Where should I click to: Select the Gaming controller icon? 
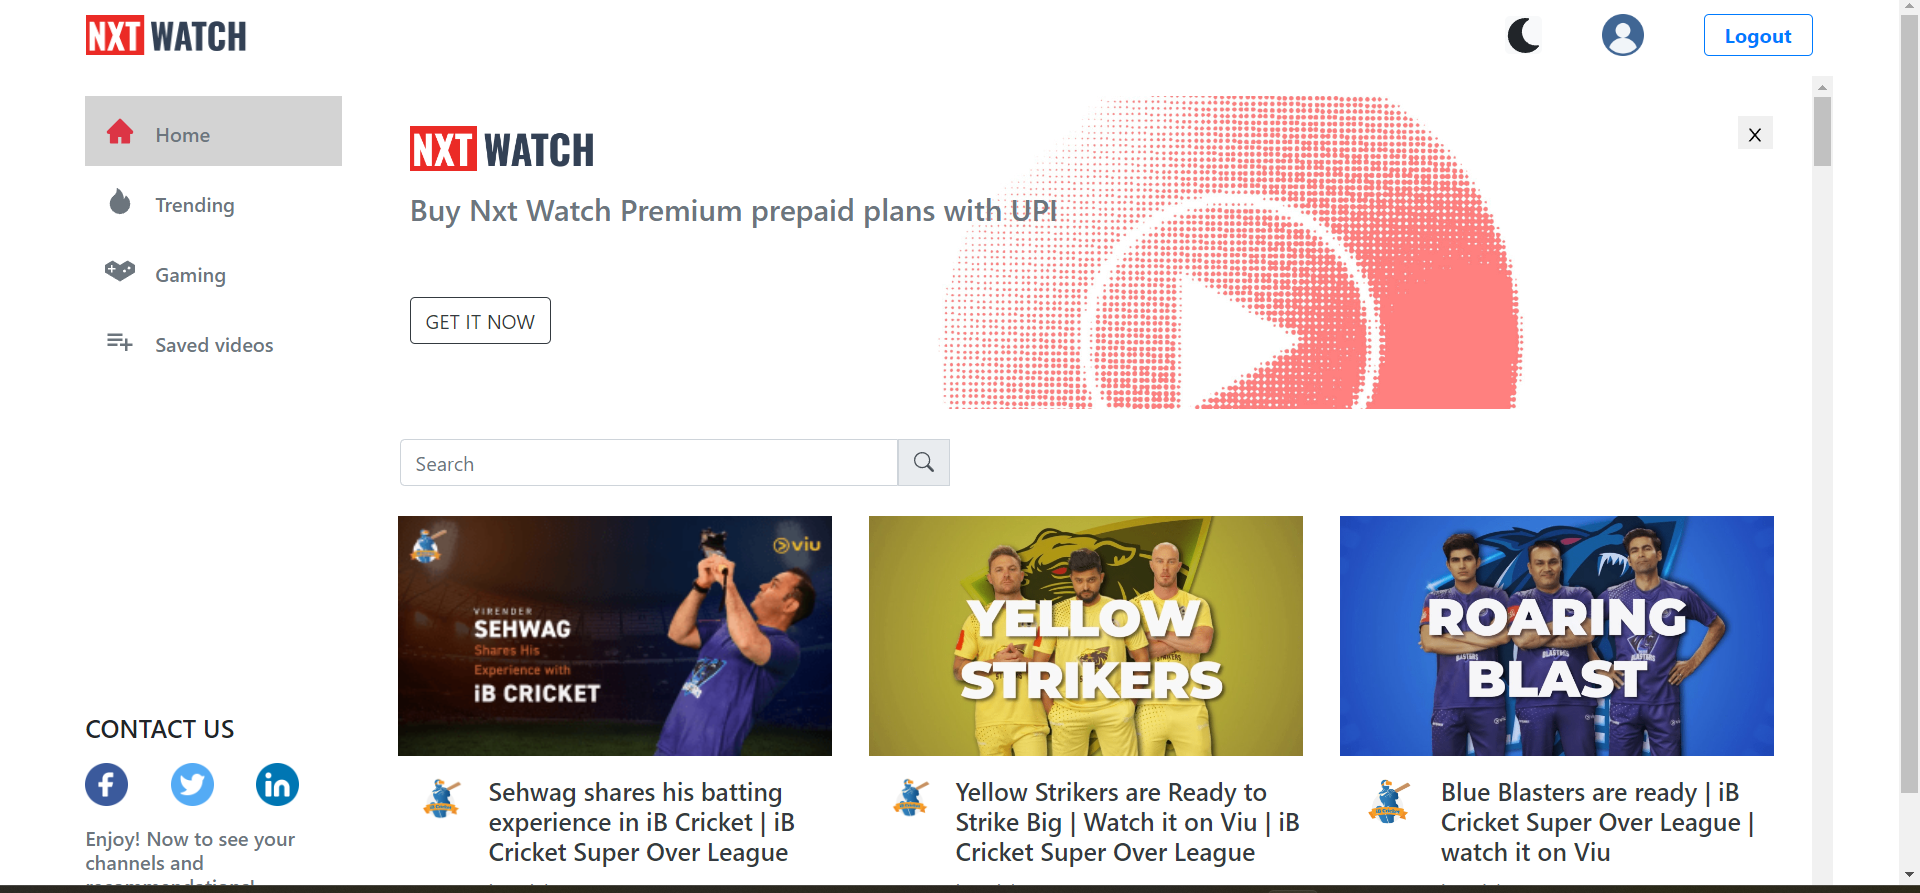tap(120, 271)
